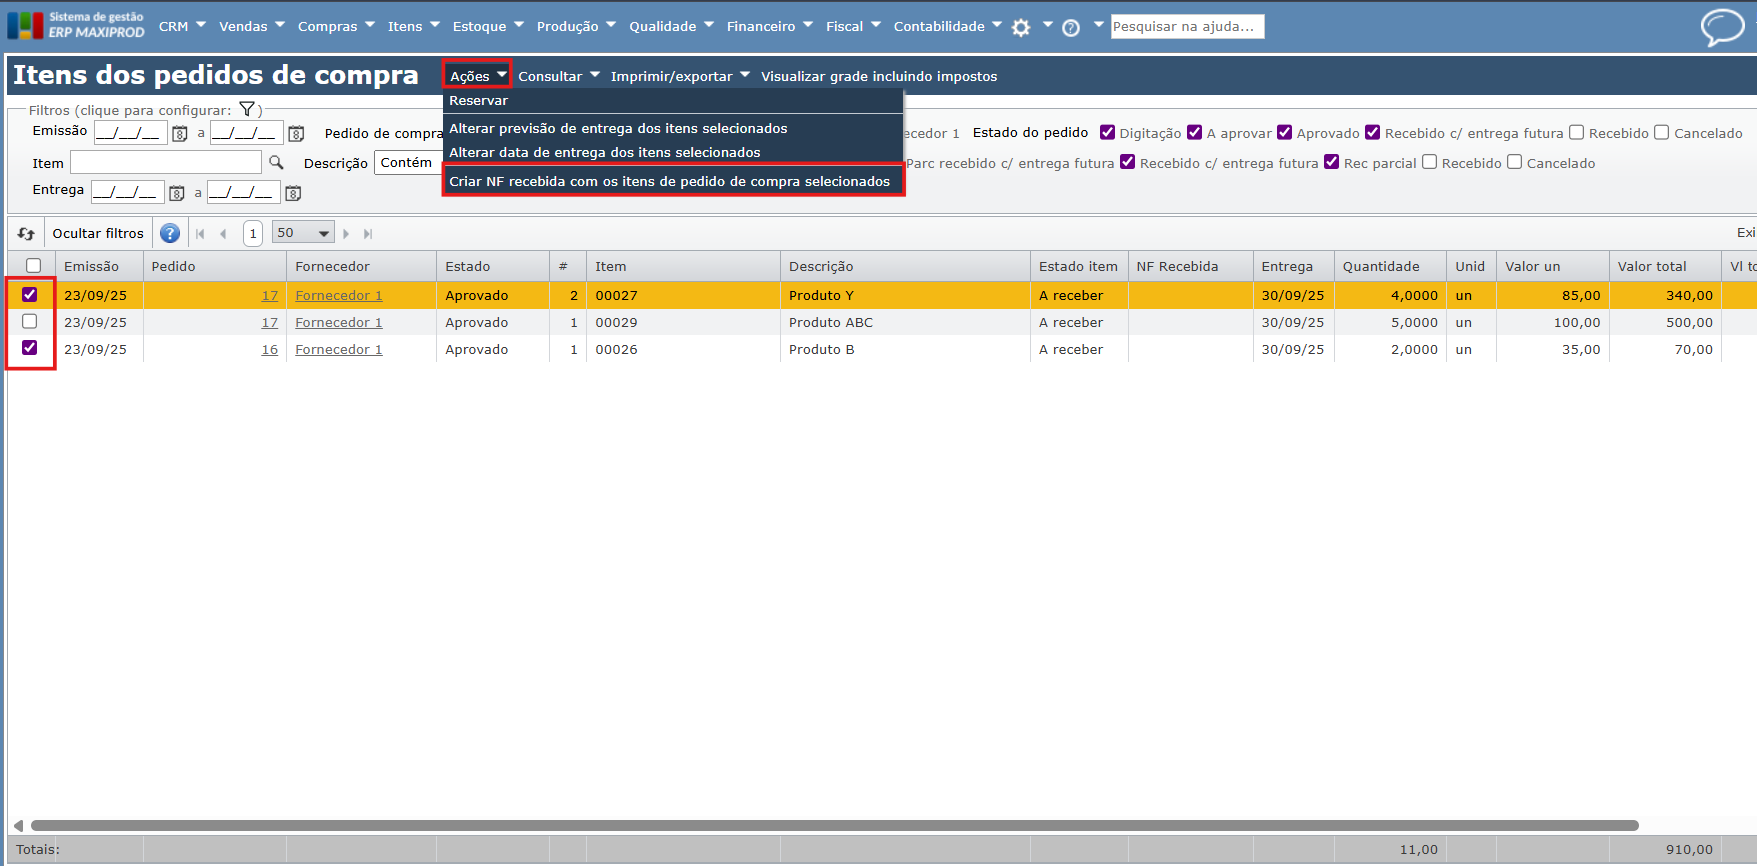This screenshot has height=866, width=1757.
Task: Expand the Vendas menu
Action: pyautogui.click(x=252, y=26)
